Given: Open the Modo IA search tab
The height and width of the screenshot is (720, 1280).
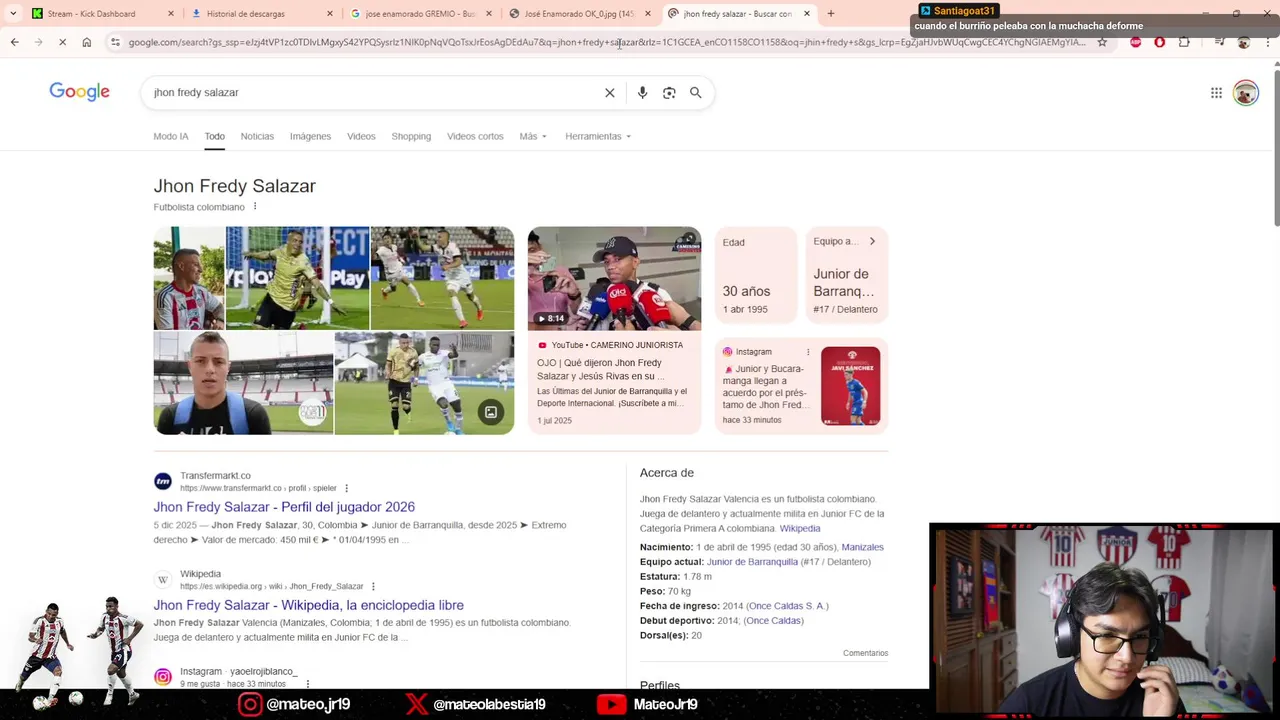Looking at the screenshot, I should click(170, 136).
